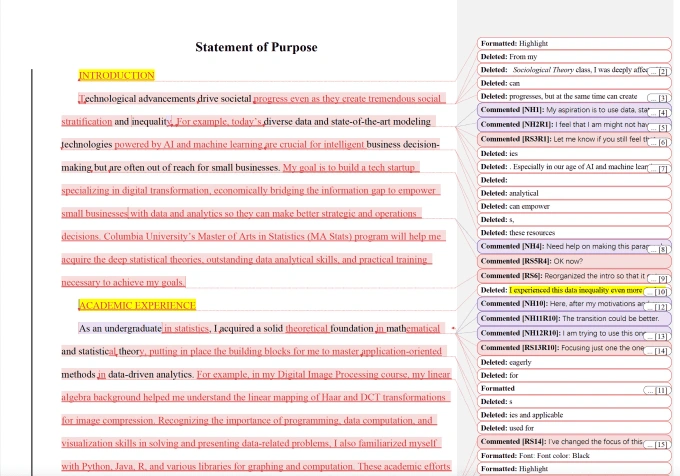This screenshot has height=476, width=680.
Task: Expand the Sociological Theory deletion balloon [2]
Action: (659, 72)
